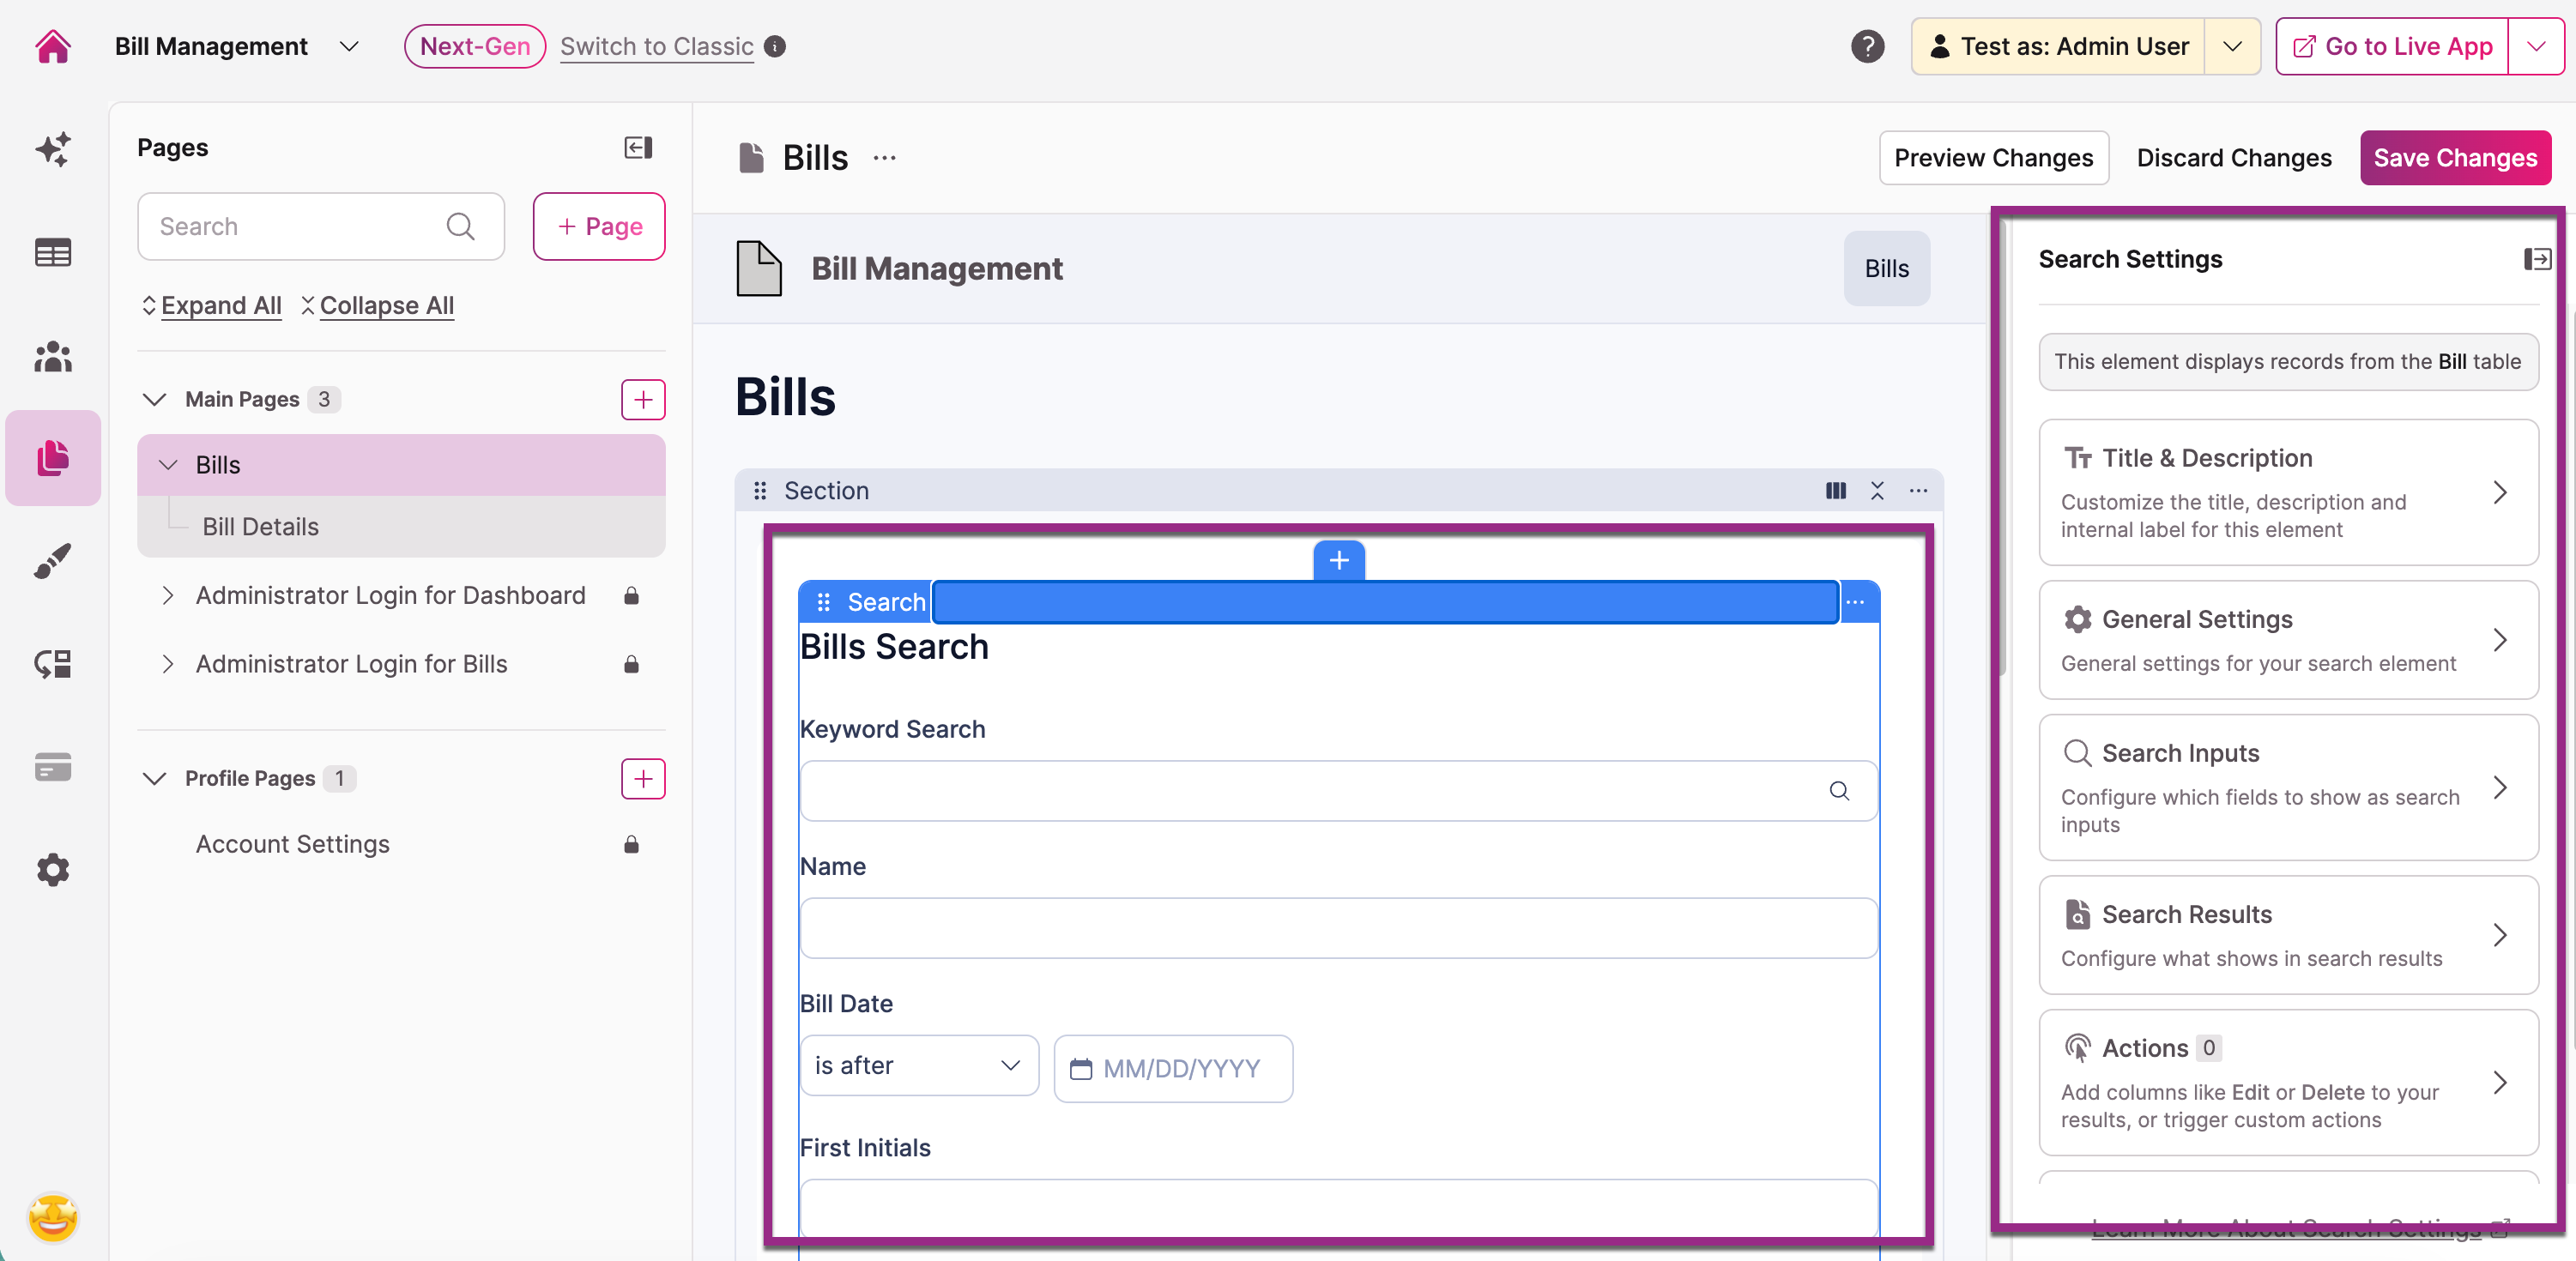Toggle the Next-Gen builder pill

(474, 46)
